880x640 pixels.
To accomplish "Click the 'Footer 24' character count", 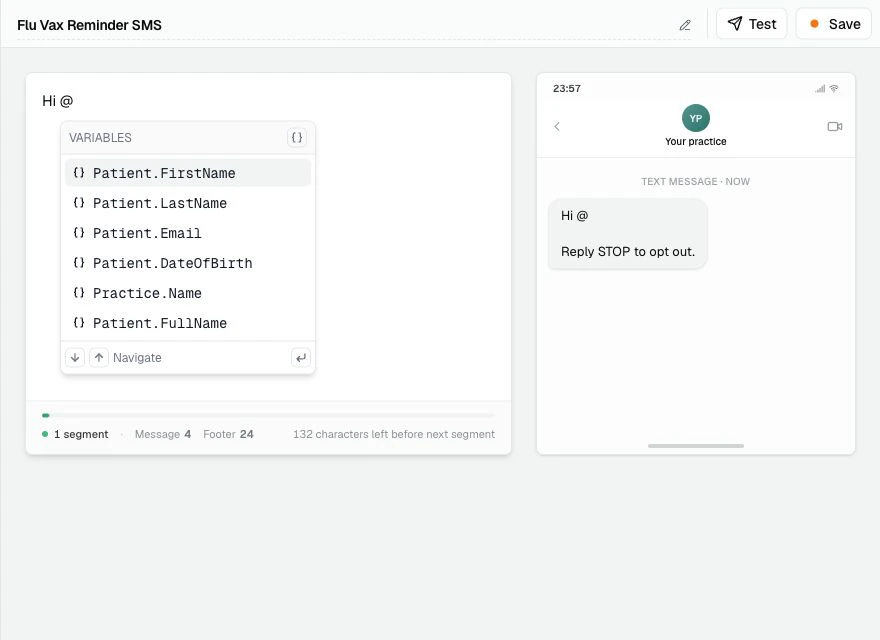I will coord(228,434).
